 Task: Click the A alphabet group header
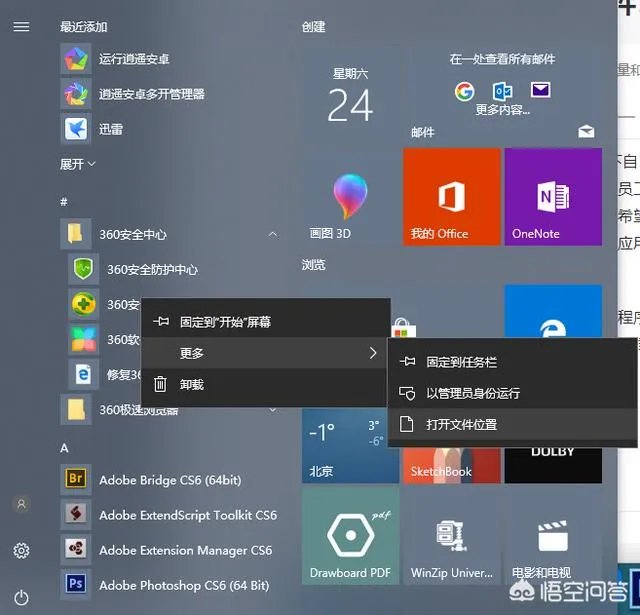(64, 448)
